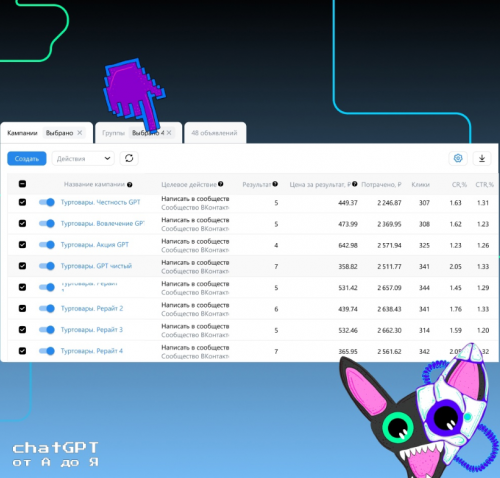
Task: Disable the Туртовары. Рерайт 3 campaign switch
Action: [x=47, y=330]
